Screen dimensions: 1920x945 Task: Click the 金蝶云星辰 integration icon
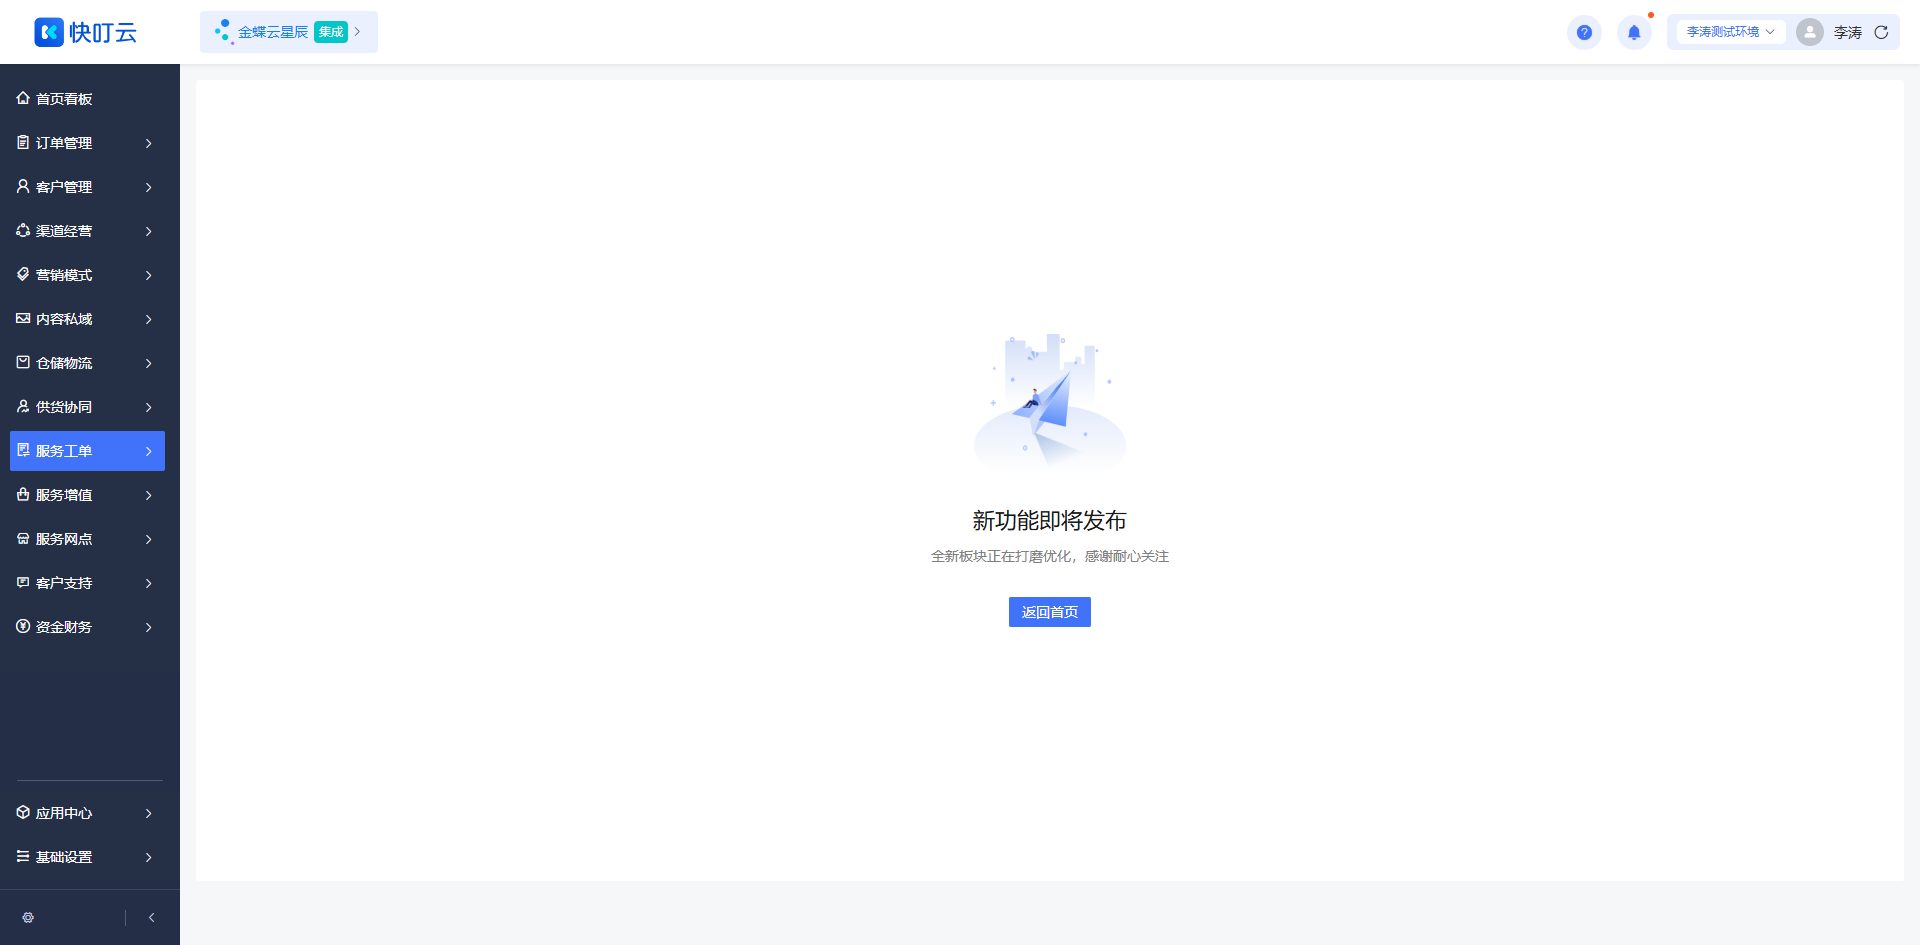point(223,32)
